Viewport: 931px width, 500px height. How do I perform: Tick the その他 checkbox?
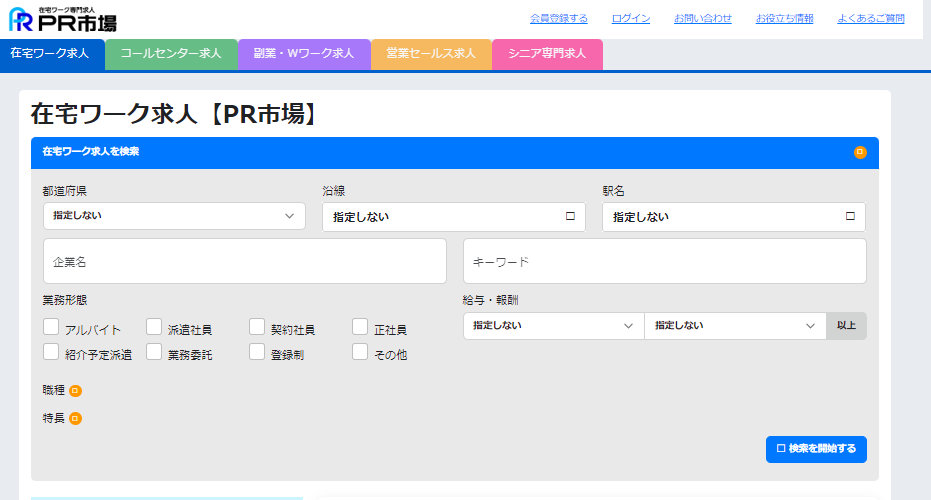pyautogui.click(x=360, y=352)
